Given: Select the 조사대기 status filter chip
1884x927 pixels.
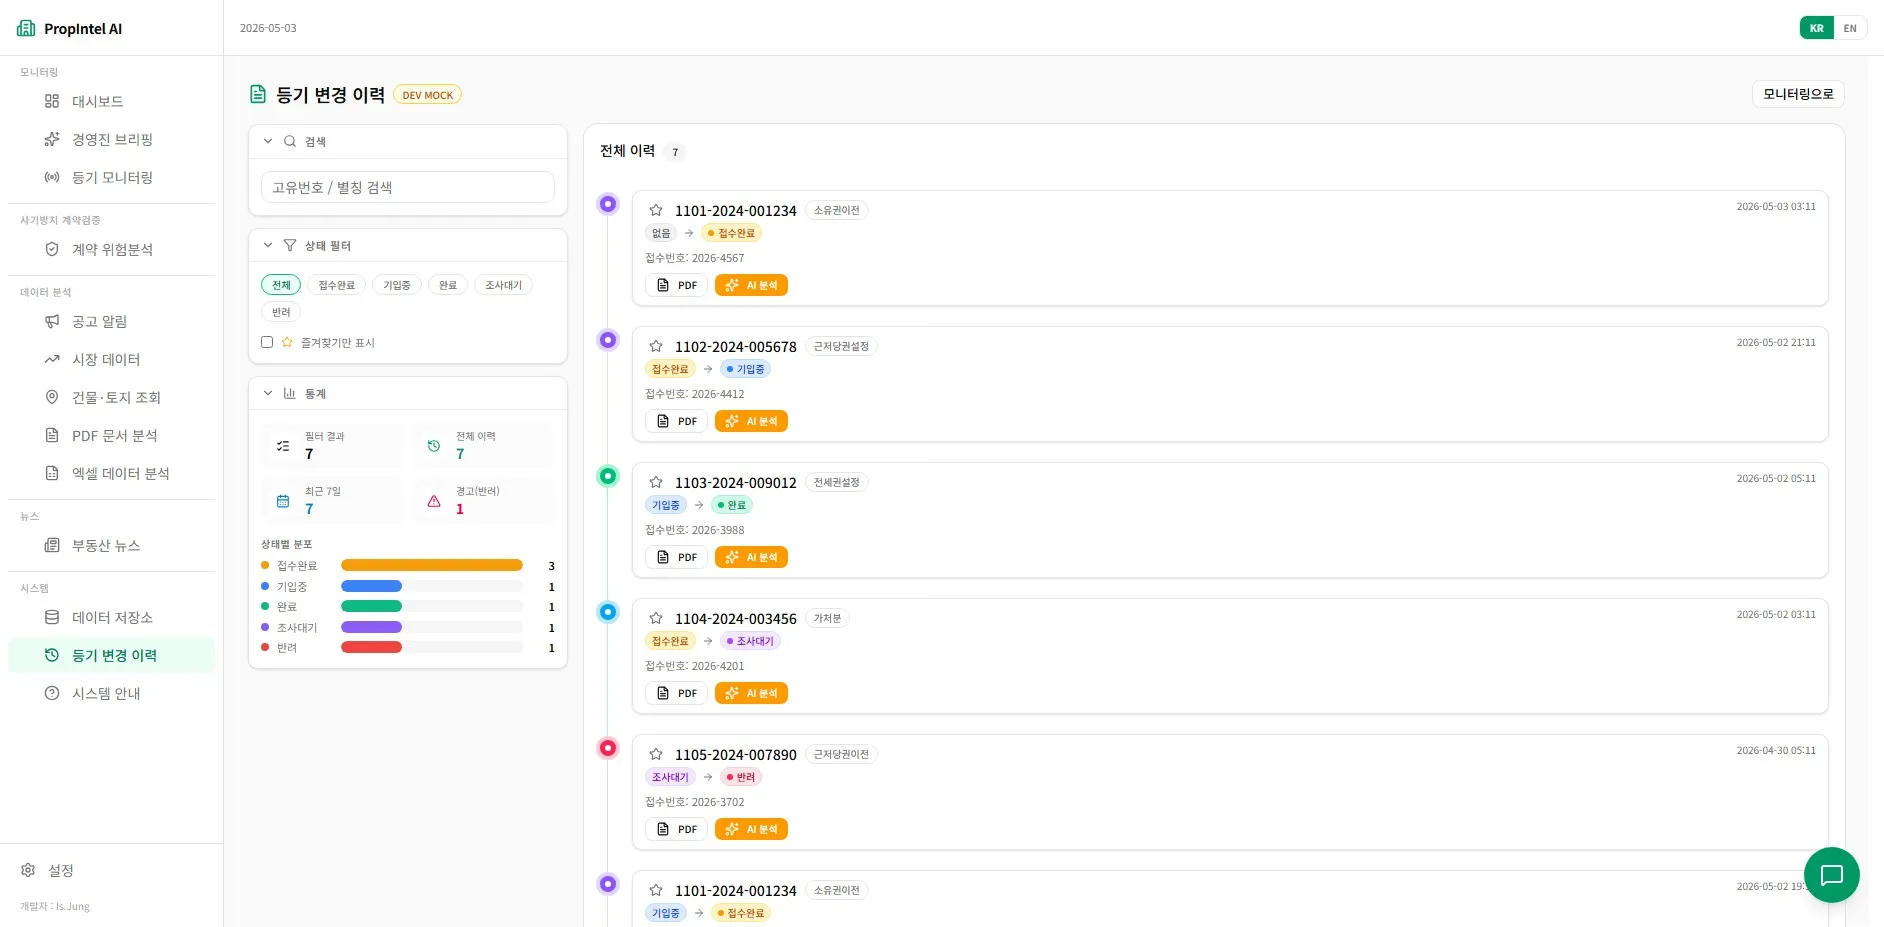Looking at the screenshot, I should (x=503, y=285).
